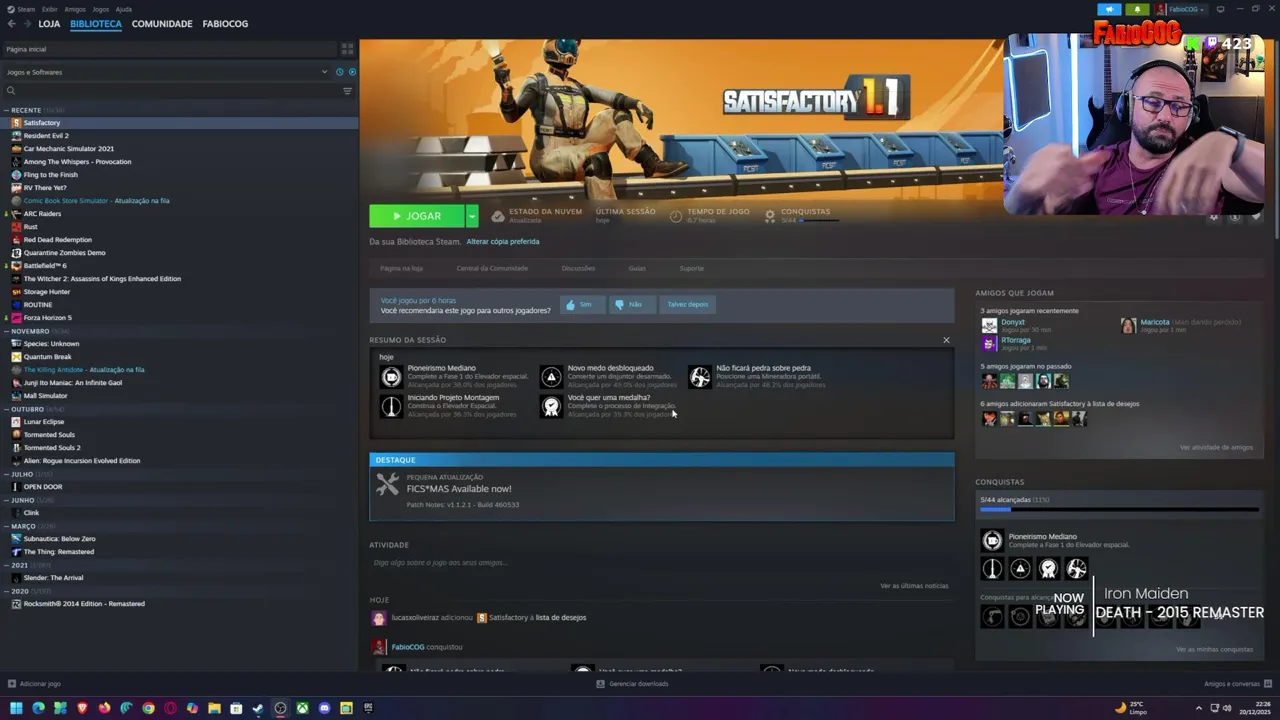The image size is (1280, 720).
Task: Click the library search magnifier icon
Action: pyautogui.click(x=11, y=91)
